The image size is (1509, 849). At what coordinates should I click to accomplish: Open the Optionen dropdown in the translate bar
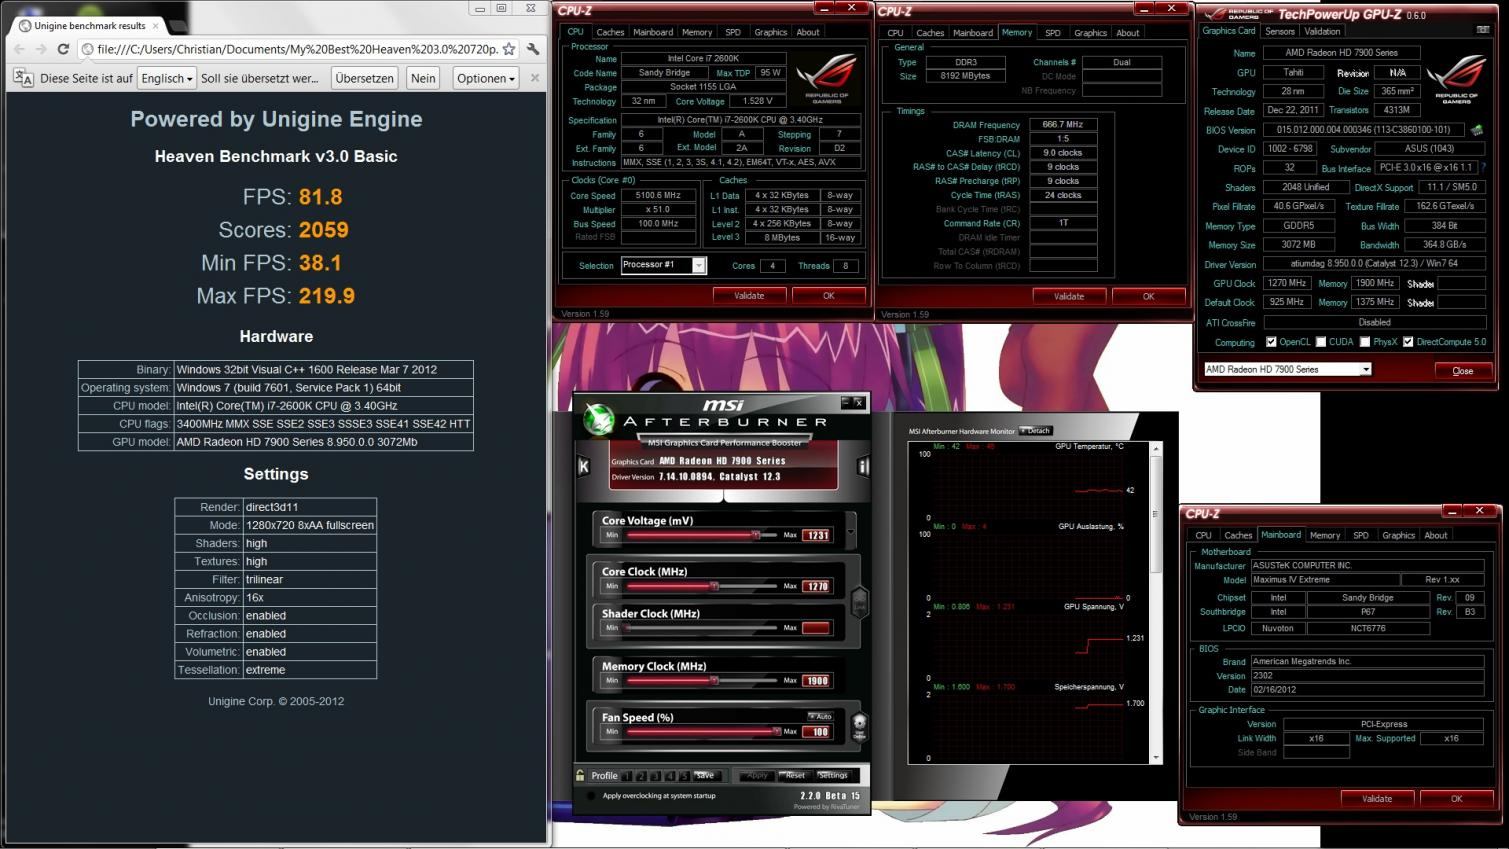coord(486,78)
